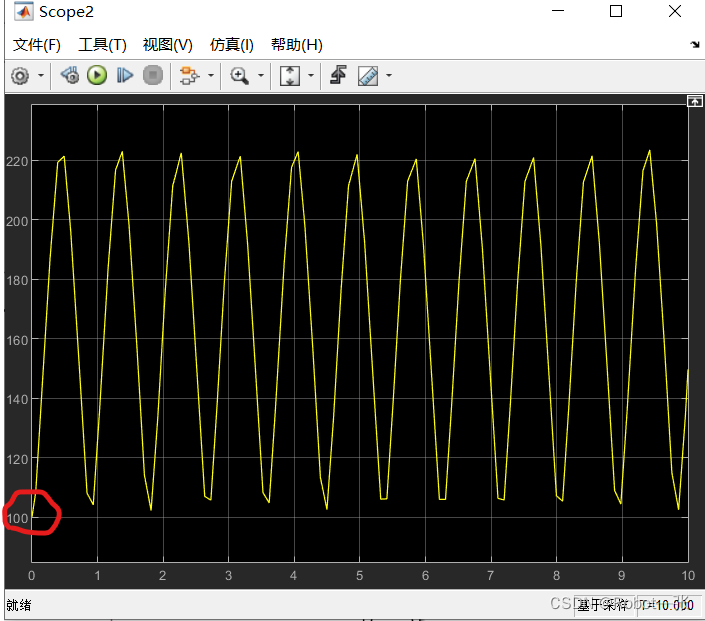Click the y-axis label 120
The image size is (705, 621).
17,459
